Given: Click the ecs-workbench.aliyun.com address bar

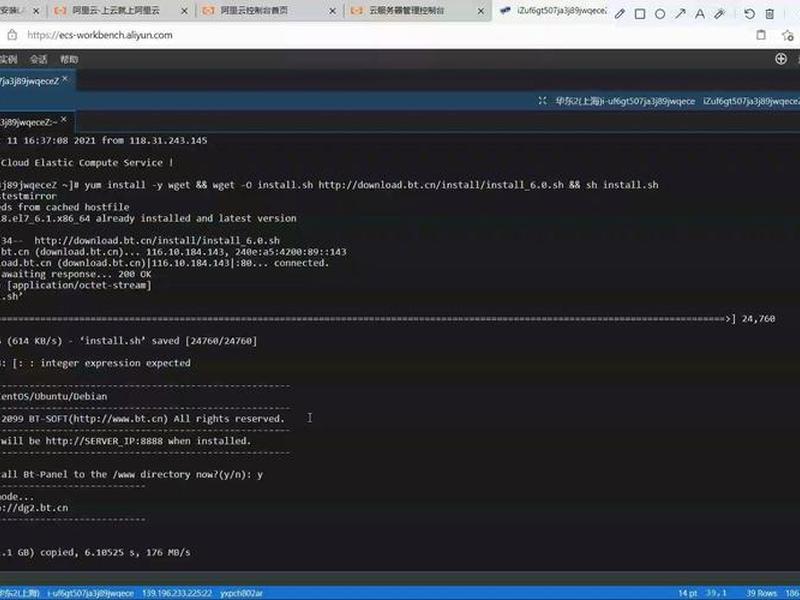Looking at the screenshot, I should pyautogui.click(x=99, y=35).
